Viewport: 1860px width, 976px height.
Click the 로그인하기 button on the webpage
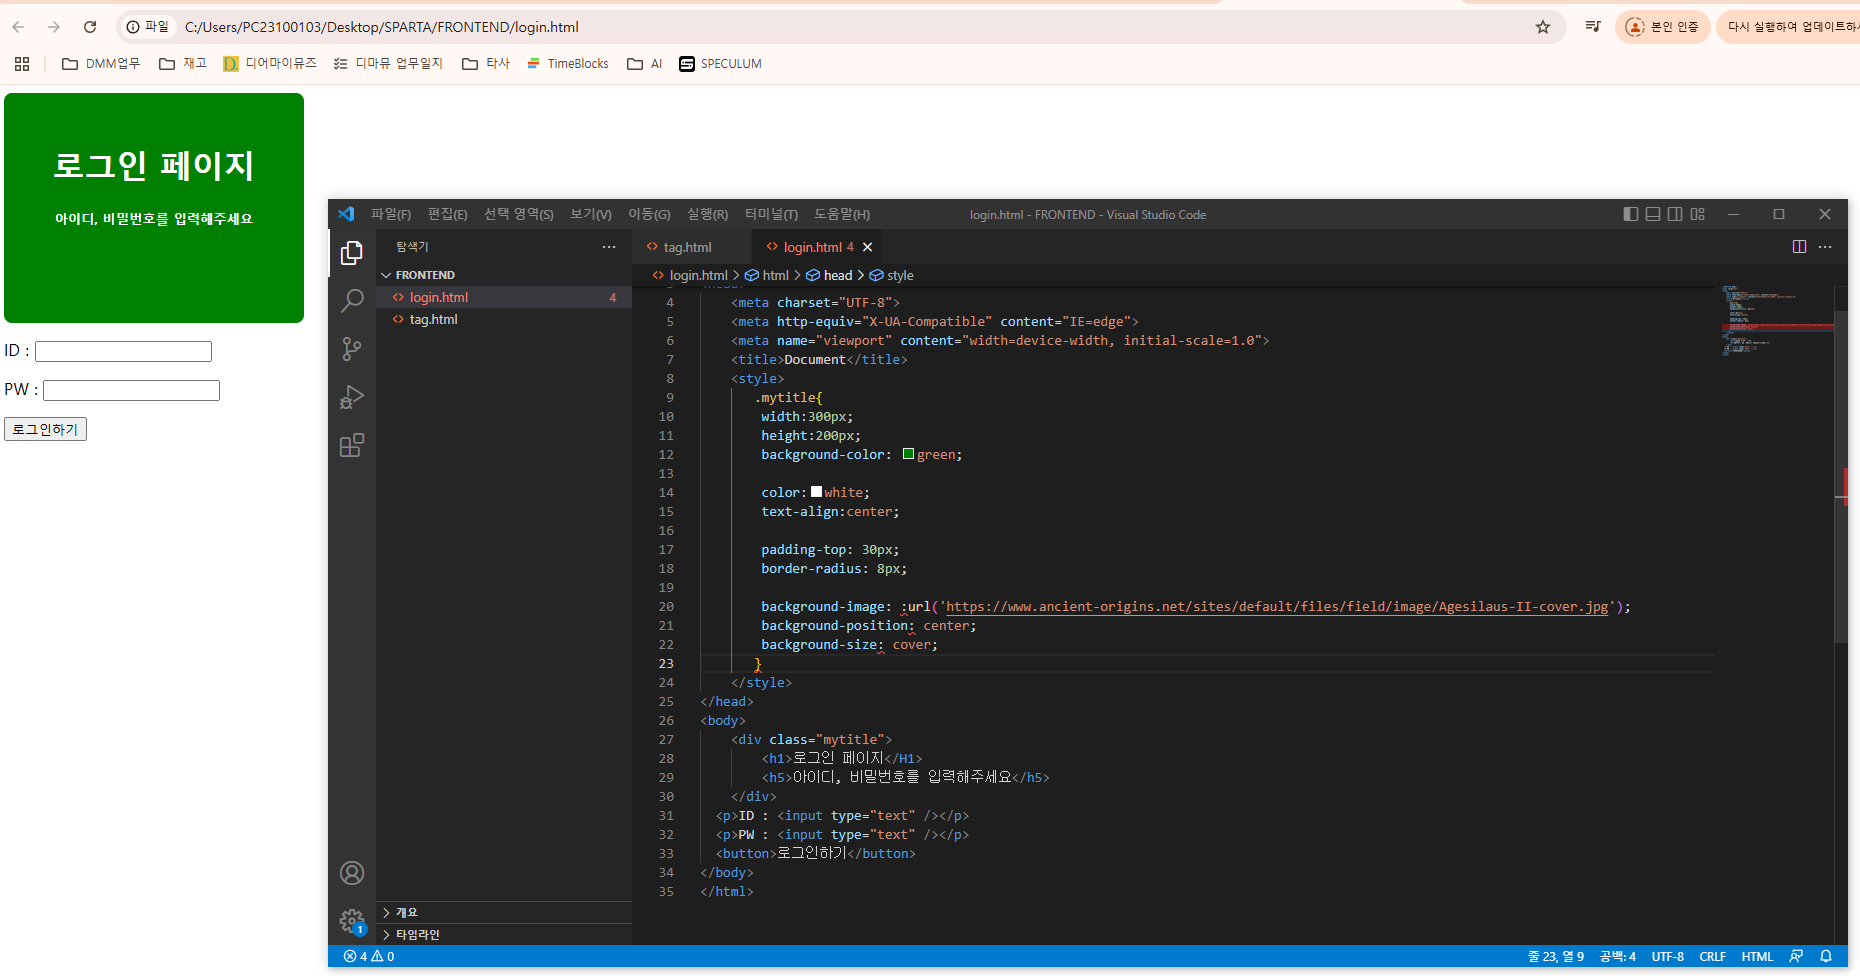click(x=45, y=429)
